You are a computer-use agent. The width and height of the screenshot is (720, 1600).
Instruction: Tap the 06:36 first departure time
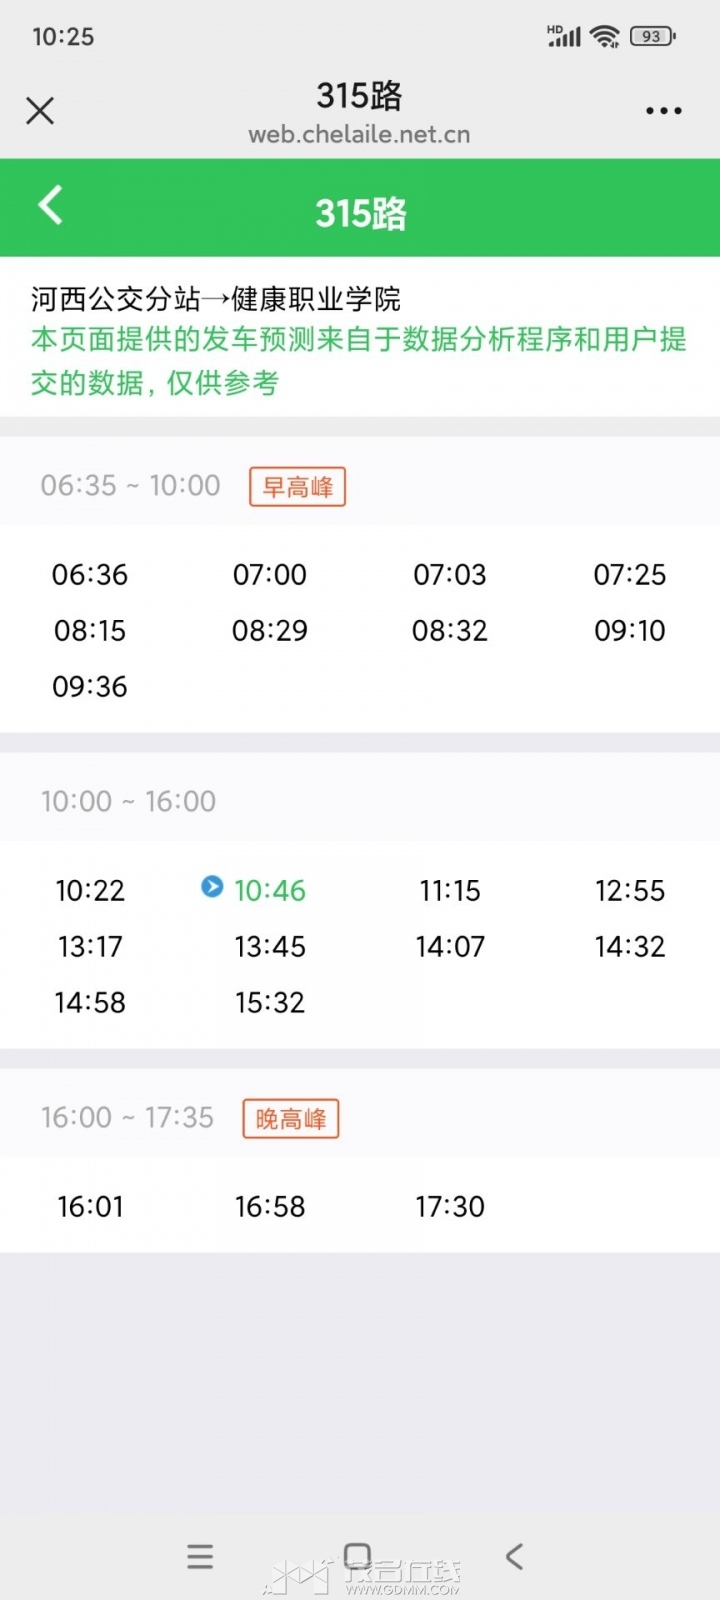click(90, 575)
